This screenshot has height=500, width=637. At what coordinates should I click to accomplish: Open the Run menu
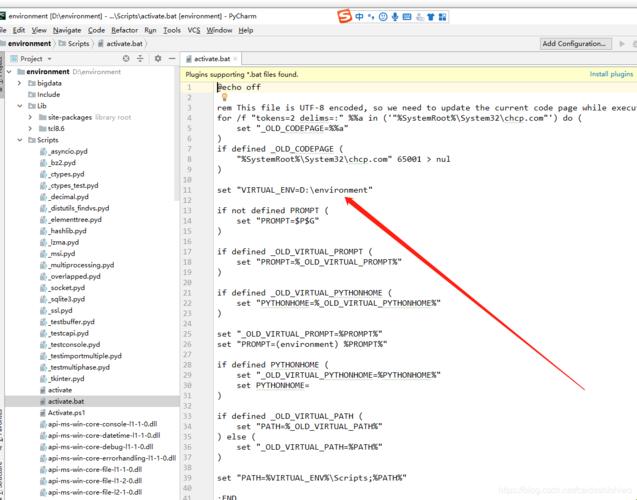[x=150, y=30]
